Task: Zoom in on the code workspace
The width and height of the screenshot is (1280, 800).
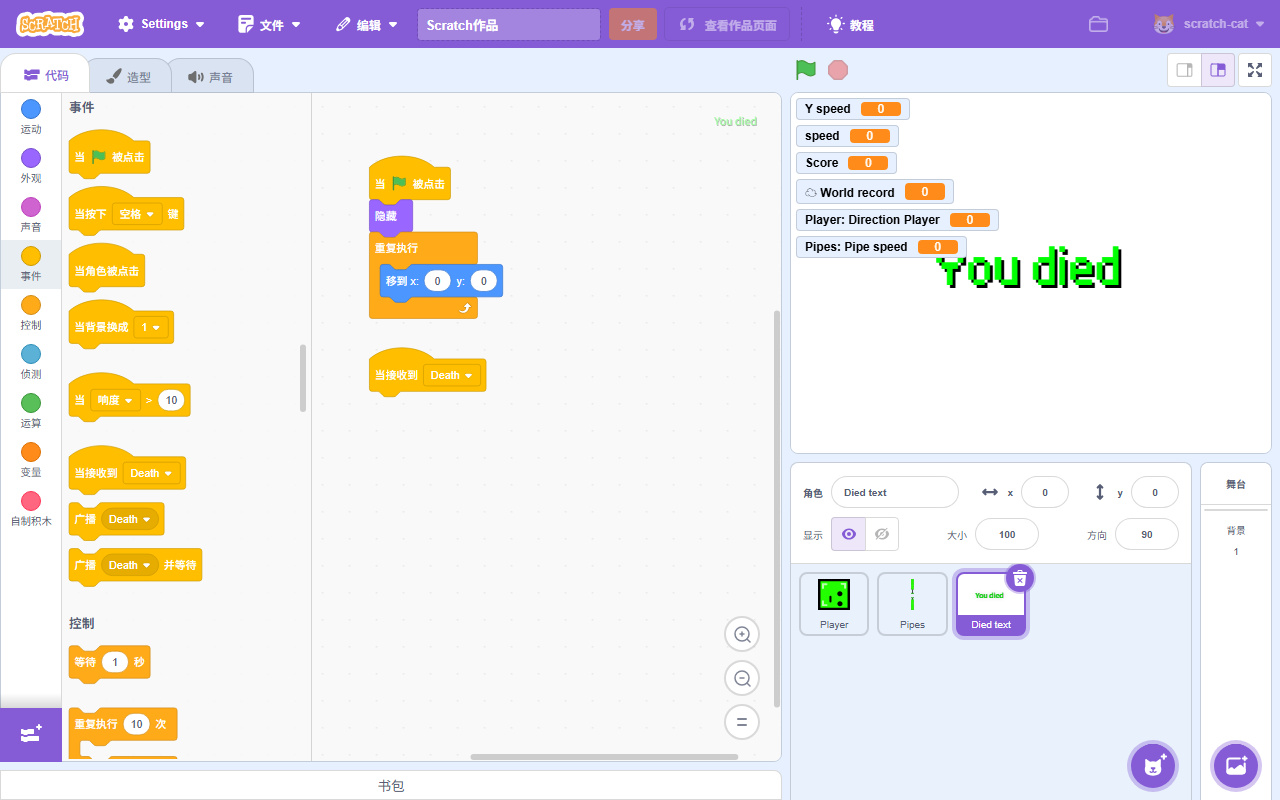Action: 742,635
